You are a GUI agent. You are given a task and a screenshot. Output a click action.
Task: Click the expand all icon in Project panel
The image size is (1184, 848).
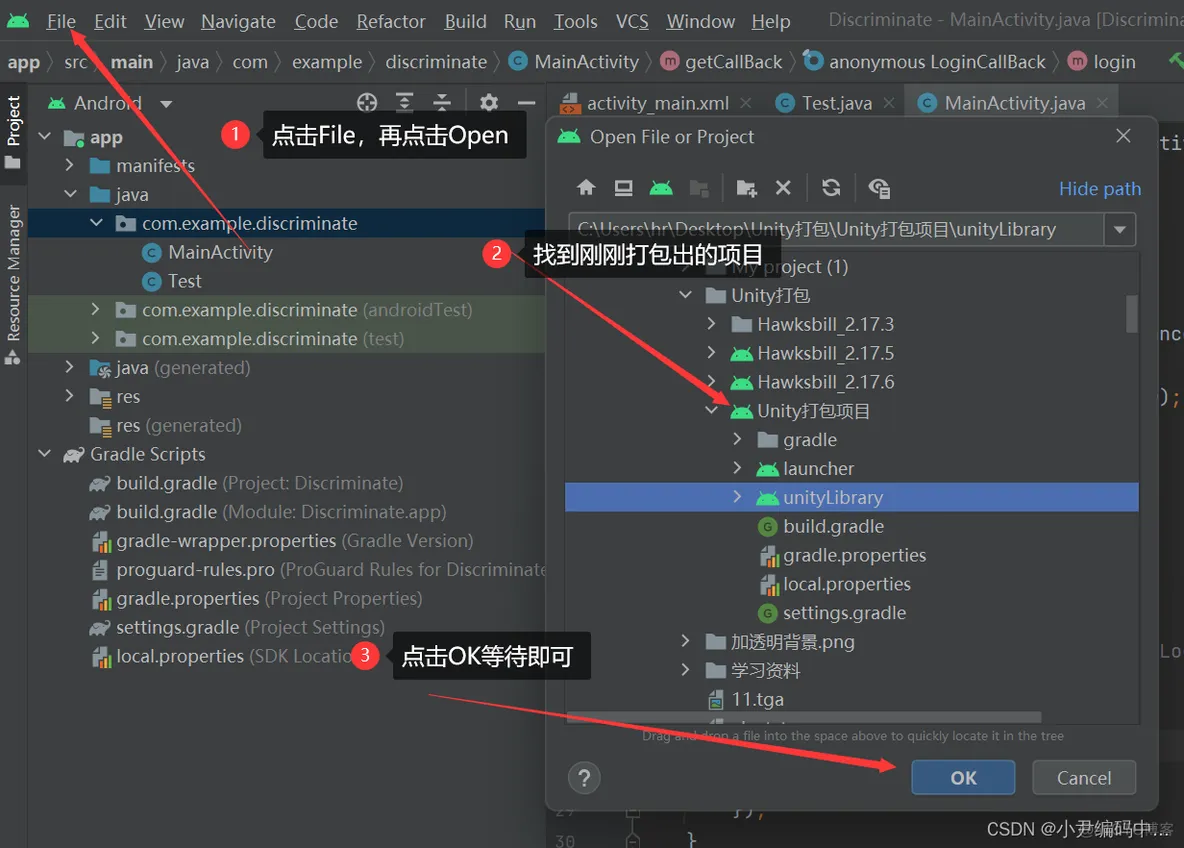pyautogui.click(x=405, y=103)
